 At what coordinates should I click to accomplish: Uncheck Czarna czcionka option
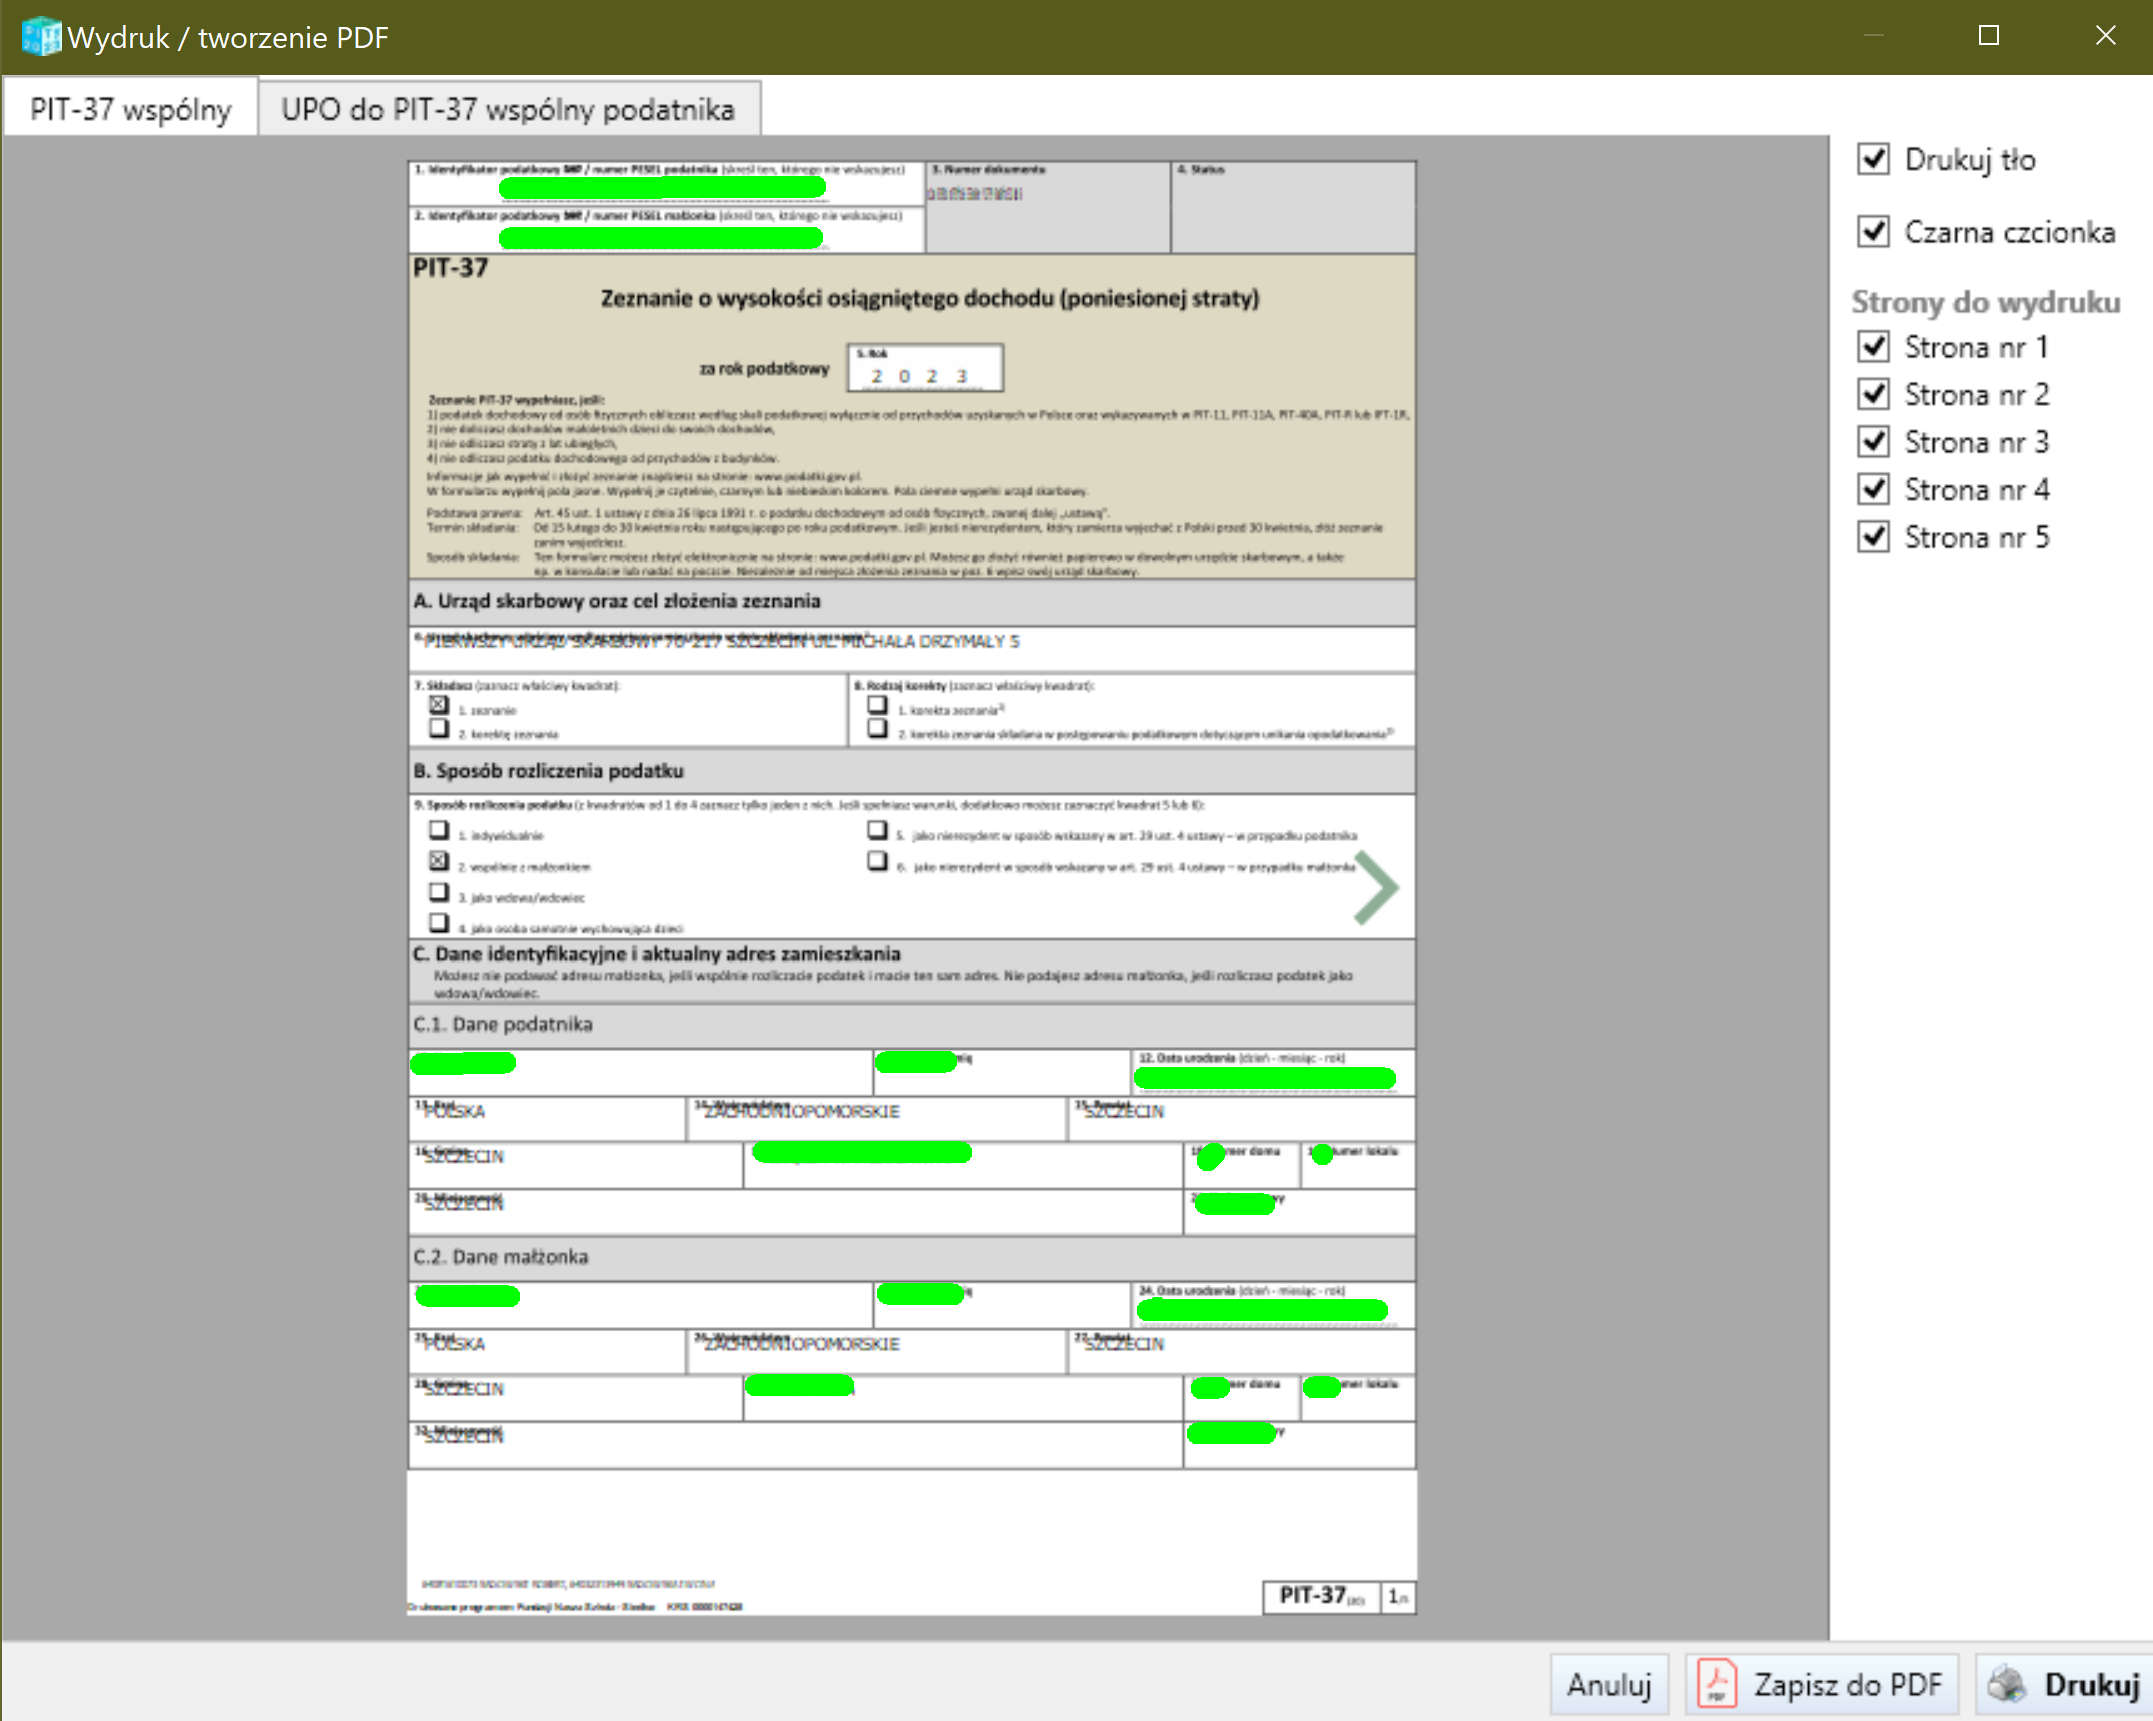click(1873, 232)
